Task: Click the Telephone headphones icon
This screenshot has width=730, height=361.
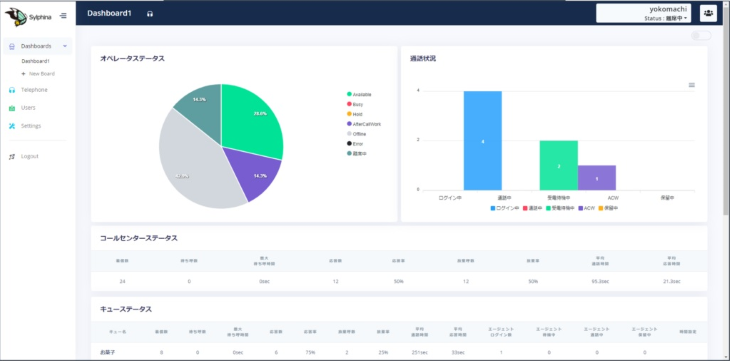Action: pos(12,90)
